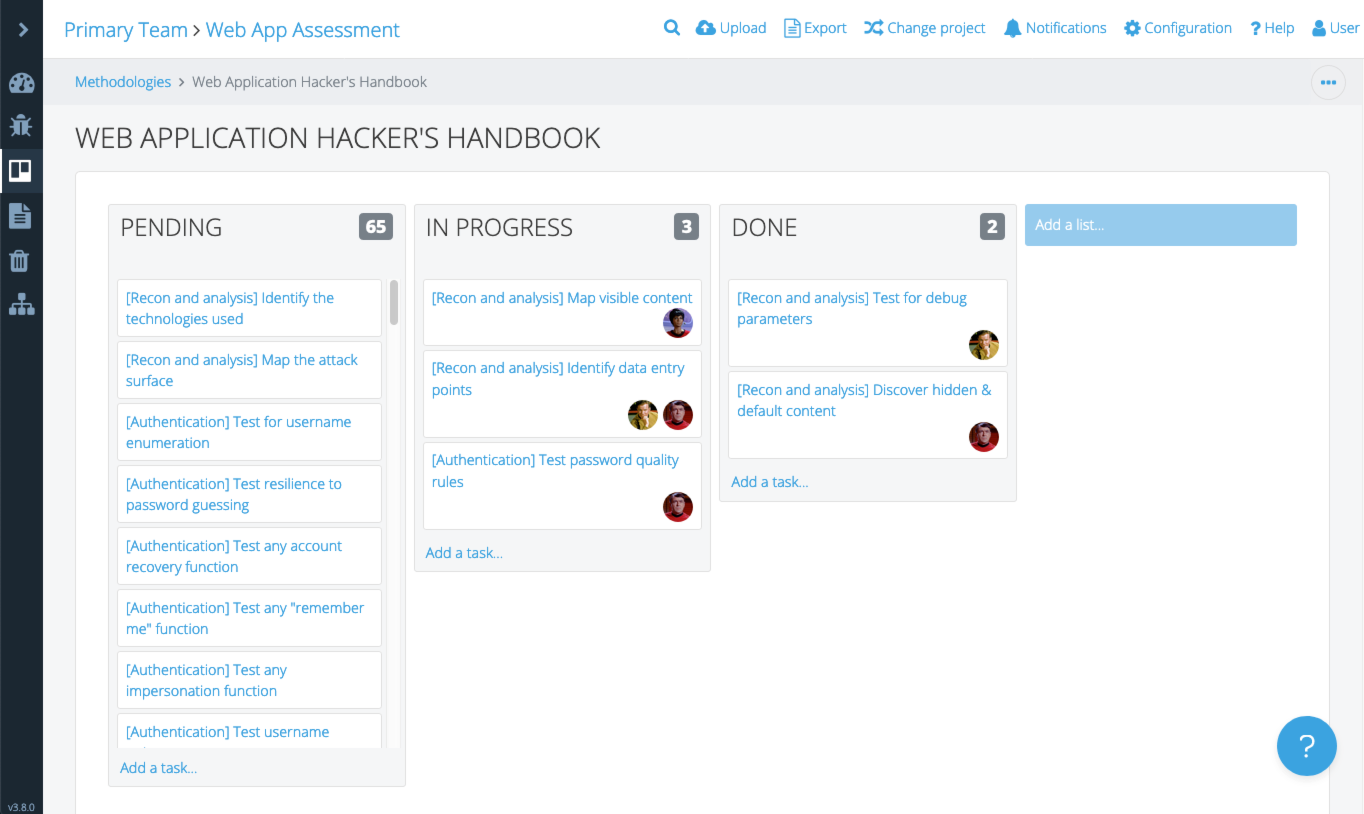Screen dimensions: 1364x814
Task: Click the Web Application Hacker's Handbook breadcrumb text
Action: [309, 82]
